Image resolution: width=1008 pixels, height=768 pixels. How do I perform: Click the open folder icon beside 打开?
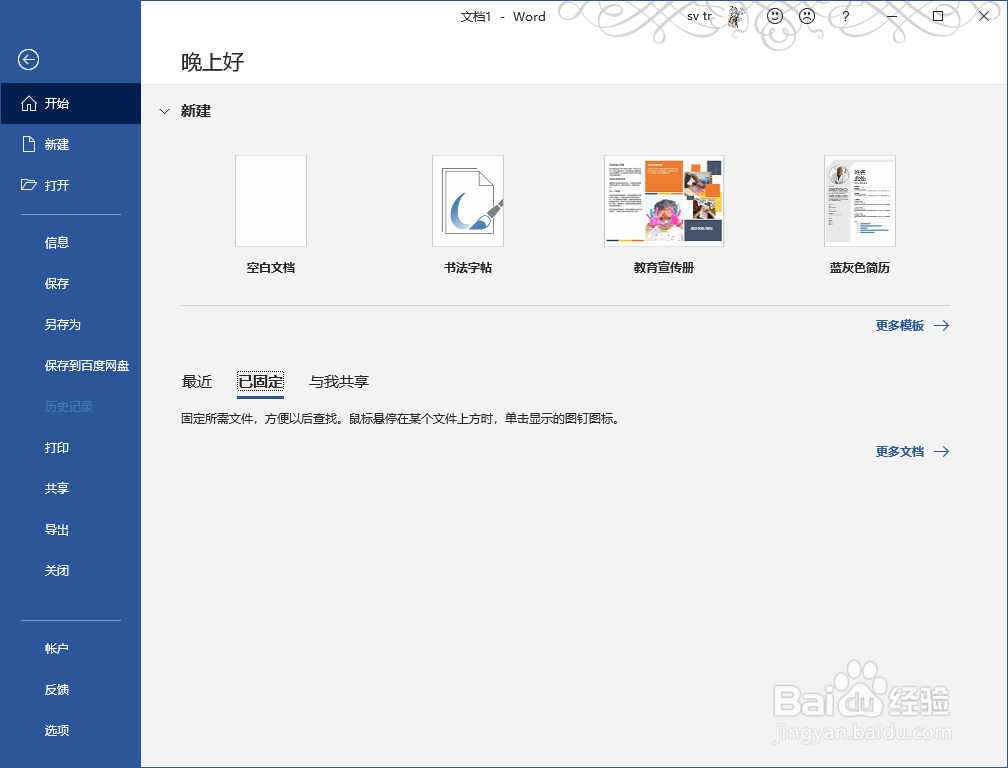point(28,185)
